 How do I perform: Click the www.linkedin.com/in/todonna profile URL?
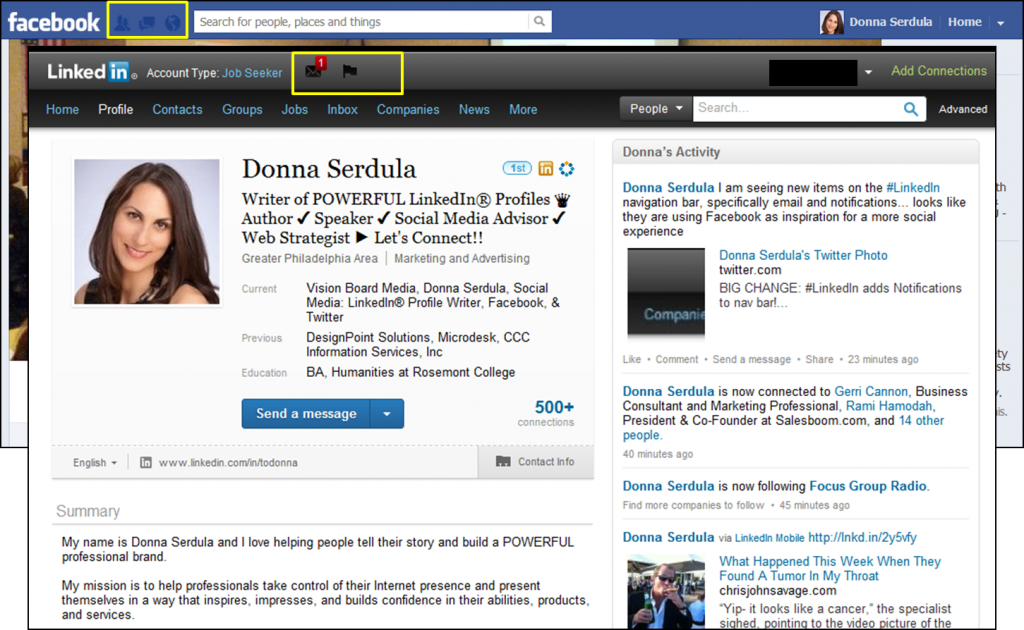point(228,462)
